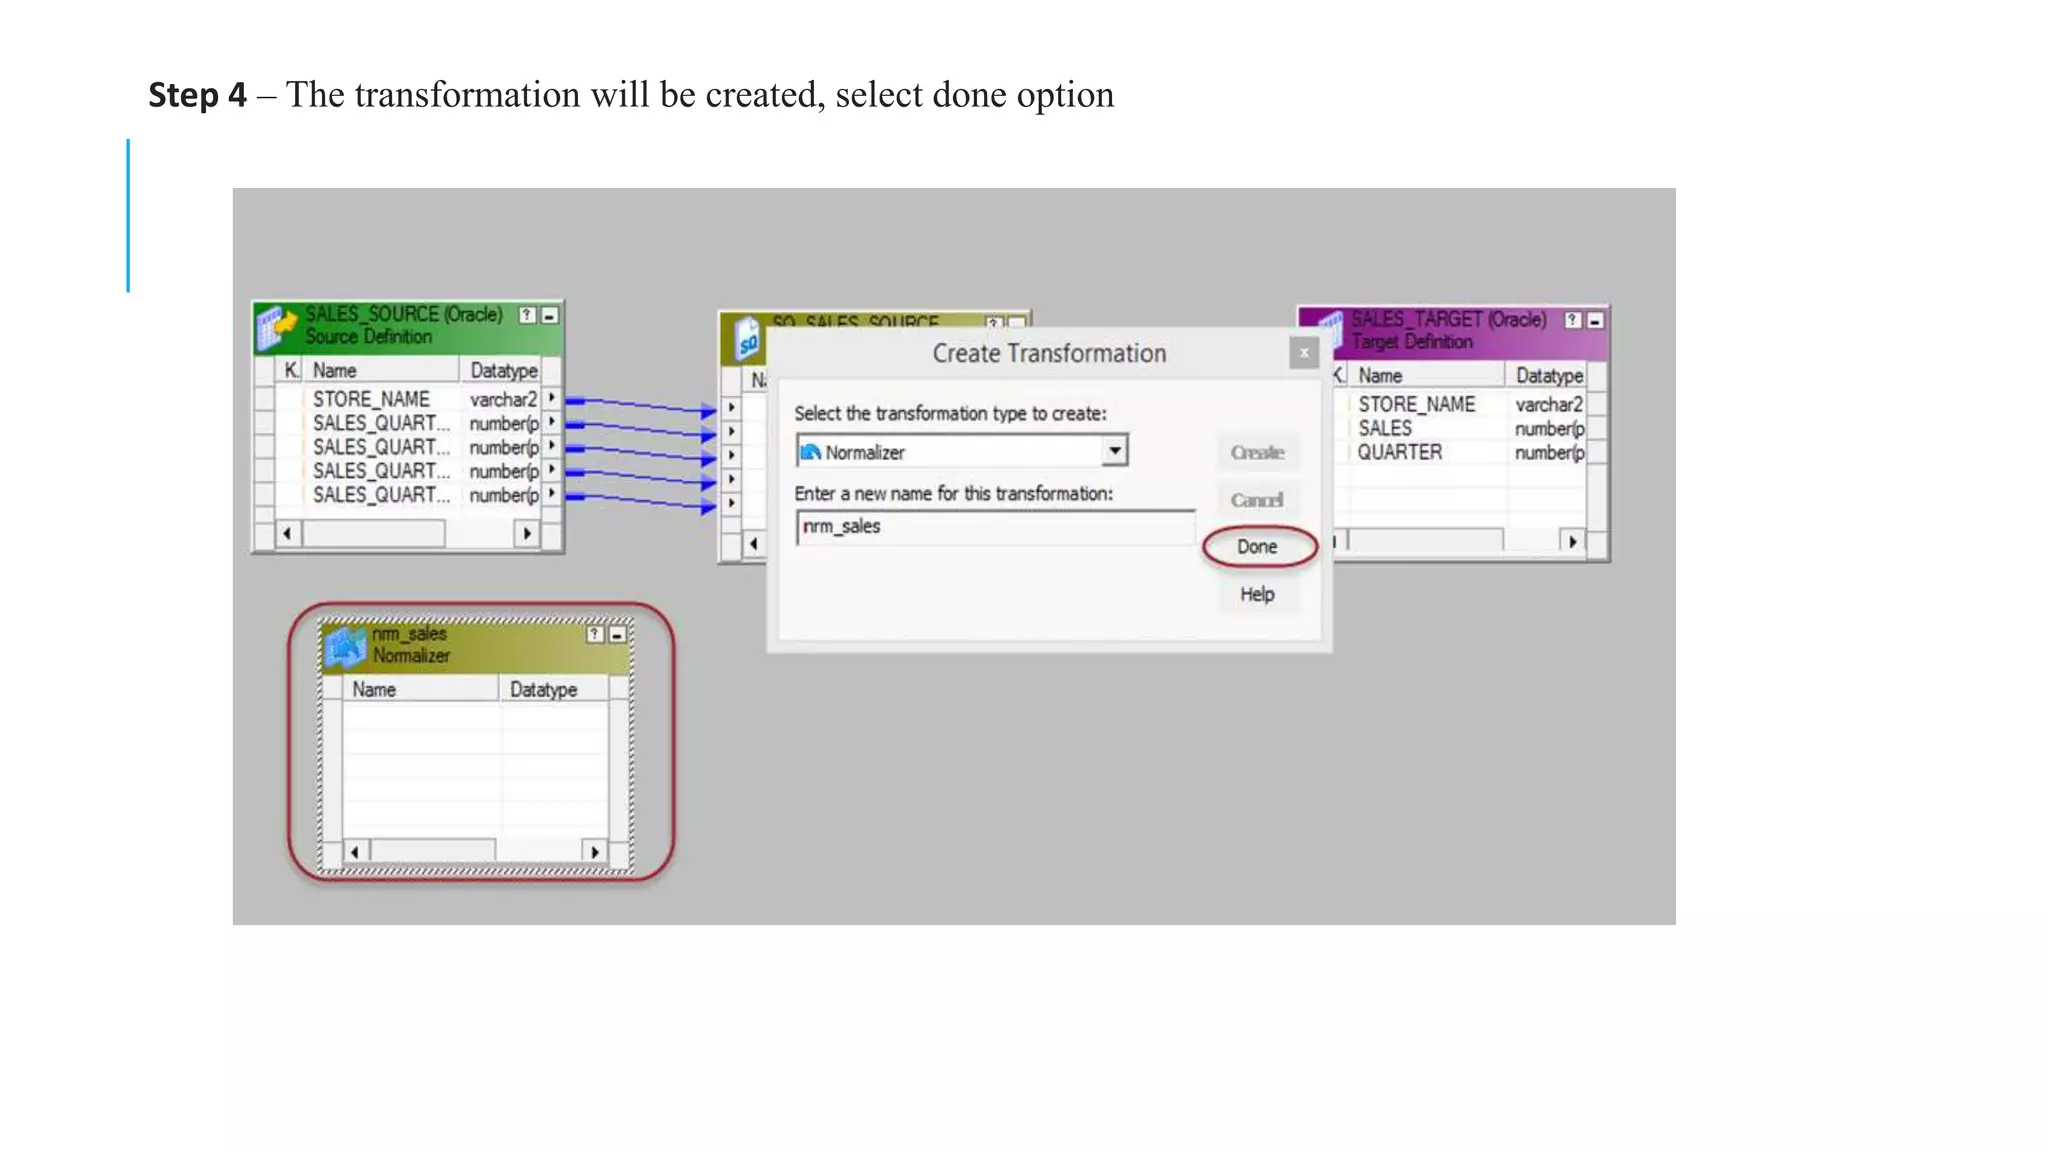Click the help icon on SALES_SOURCE title bar
The width and height of the screenshot is (2048, 1152).
[x=527, y=315]
